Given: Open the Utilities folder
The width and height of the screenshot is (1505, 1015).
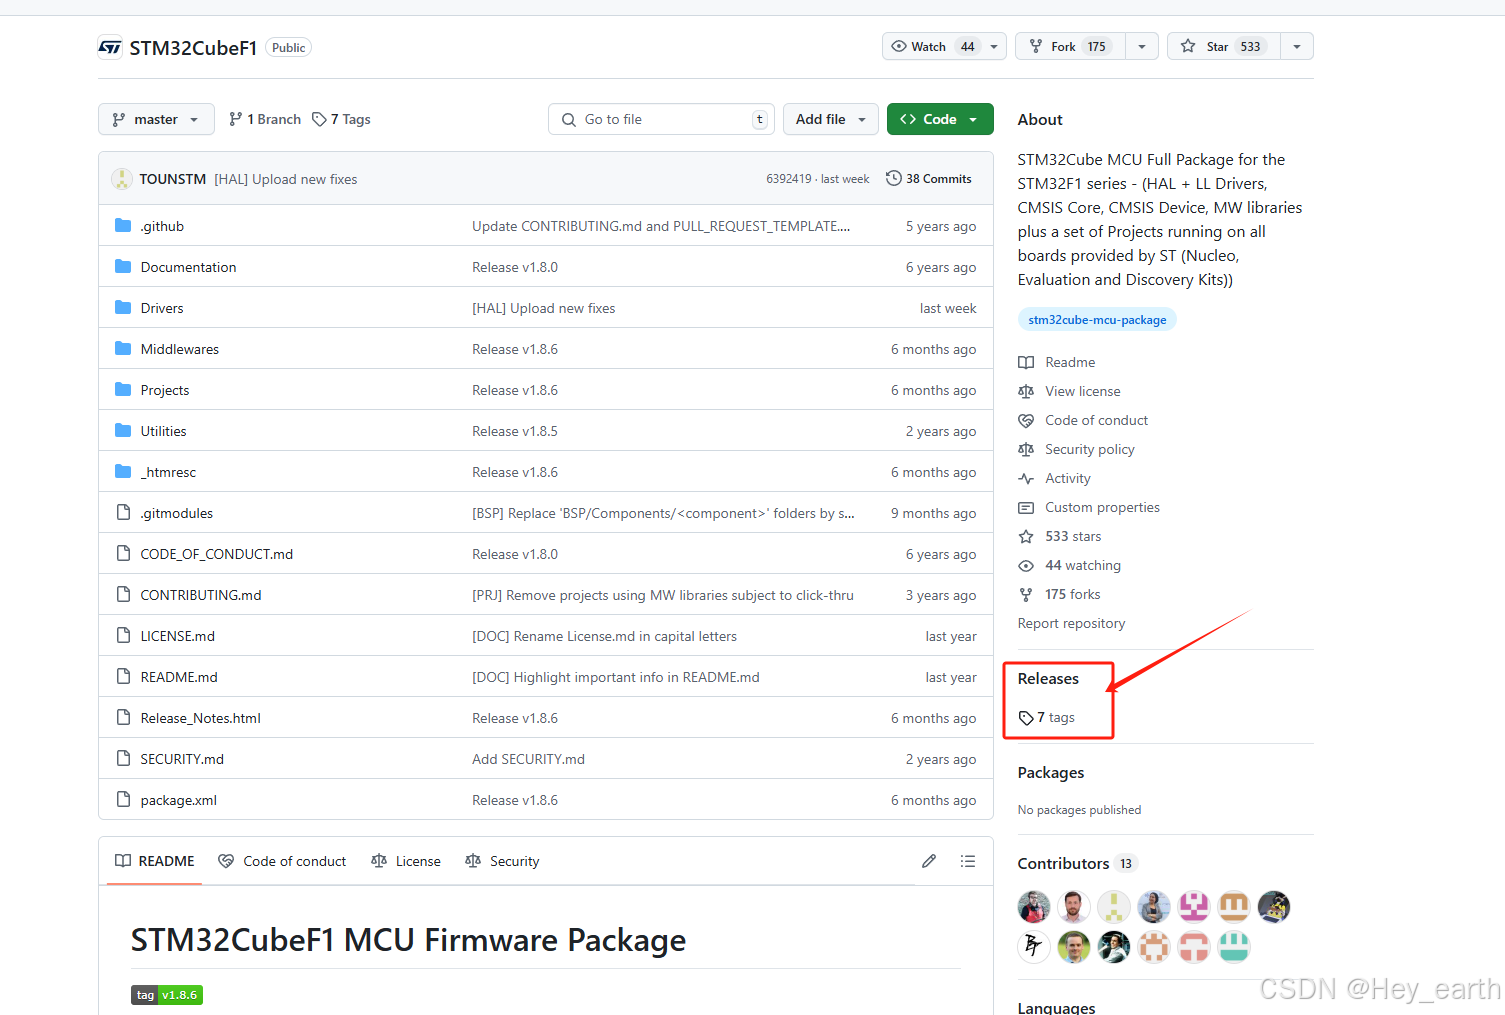Looking at the screenshot, I should (164, 431).
